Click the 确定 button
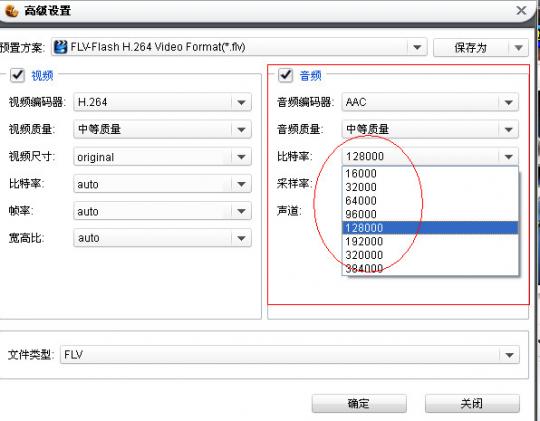The width and height of the screenshot is (540, 421). click(359, 403)
